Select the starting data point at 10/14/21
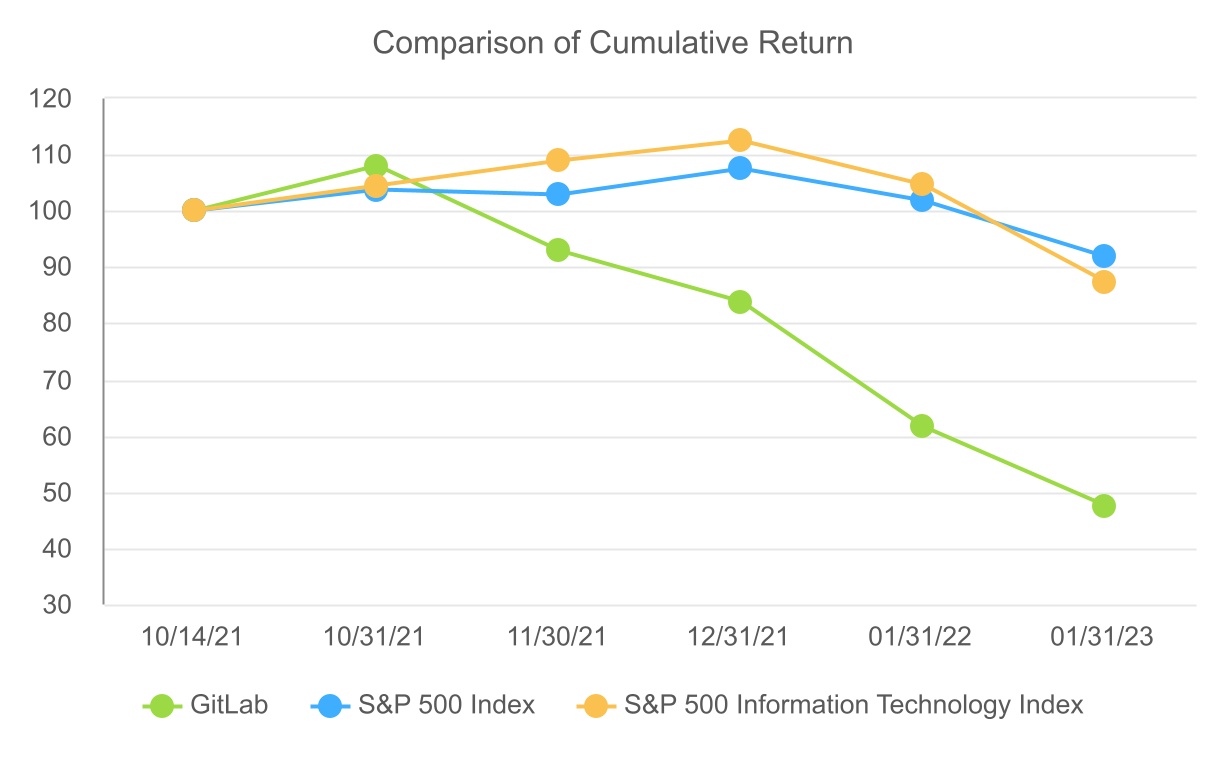1226x760 pixels. click(x=194, y=210)
